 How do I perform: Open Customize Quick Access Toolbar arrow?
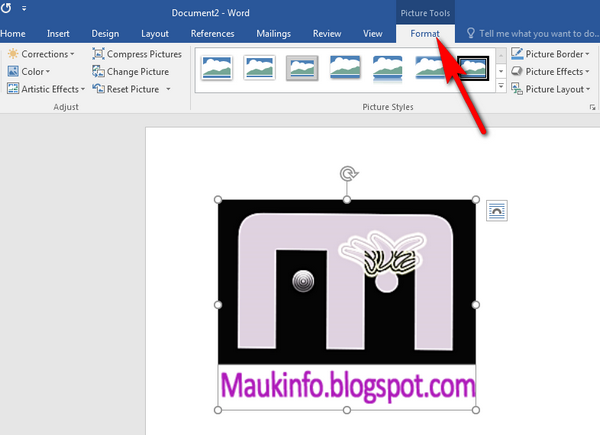click(24, 8)
